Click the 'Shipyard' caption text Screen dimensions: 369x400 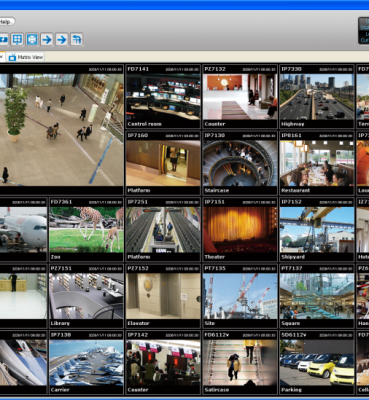click(293, 257)
